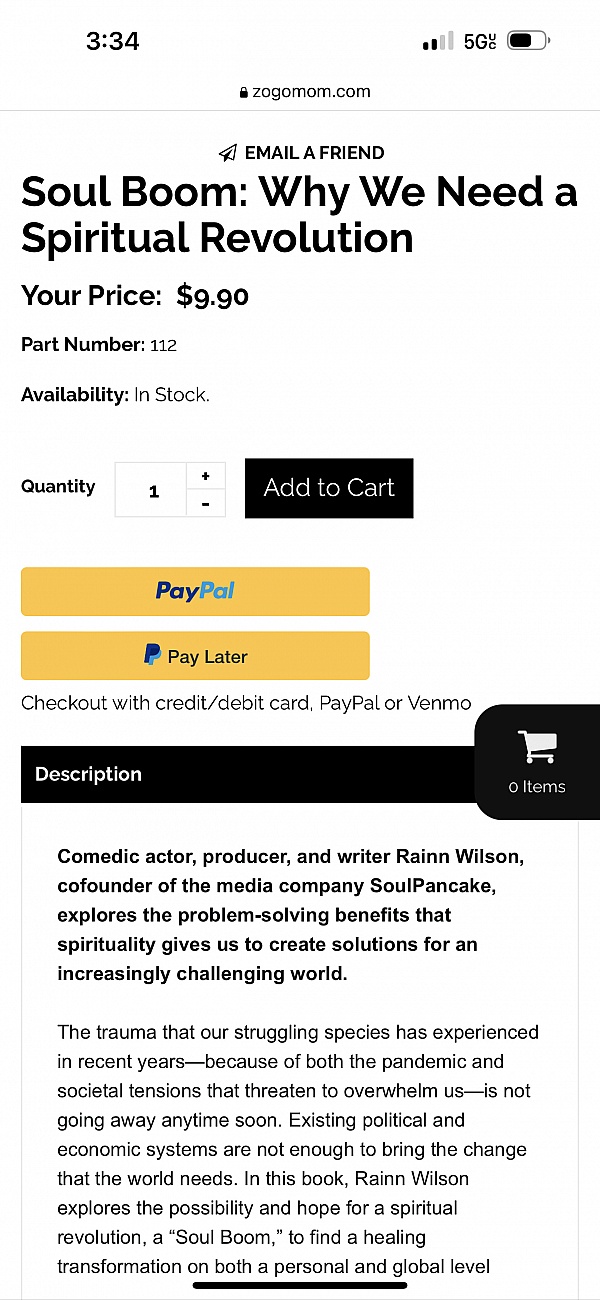Tap the lock icon beside zogomom.com
The height and width of the screenshot is (1300, 600).
point(243,92)
